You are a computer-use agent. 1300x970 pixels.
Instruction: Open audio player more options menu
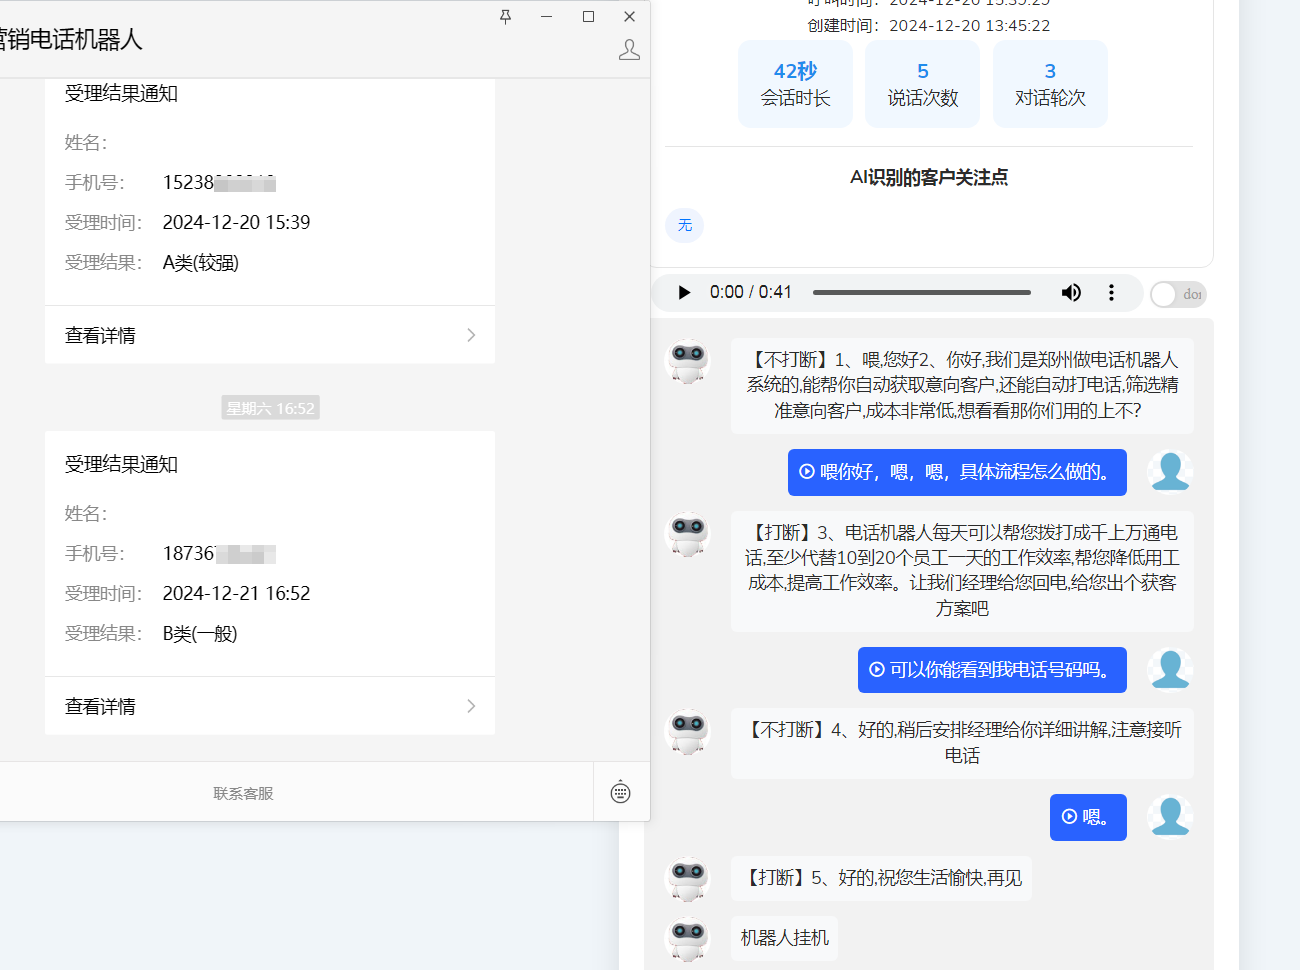[x=1111, y=293]
